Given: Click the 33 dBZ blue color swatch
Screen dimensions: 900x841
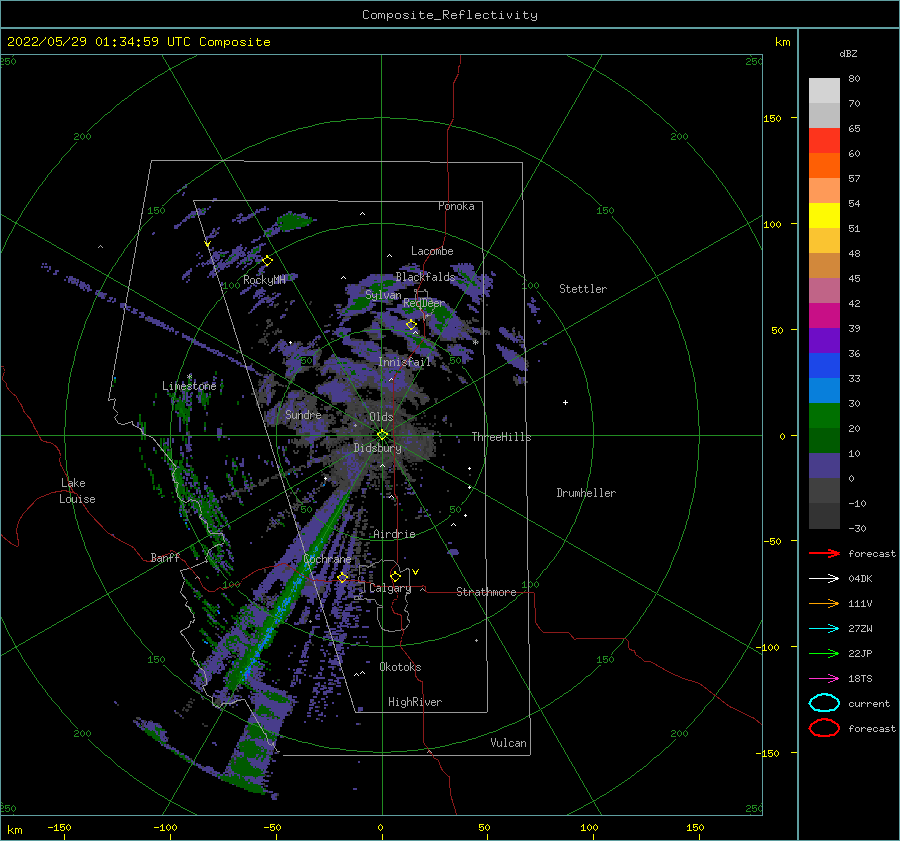Looking at the screenshot, I should click(x=824, y=365).
